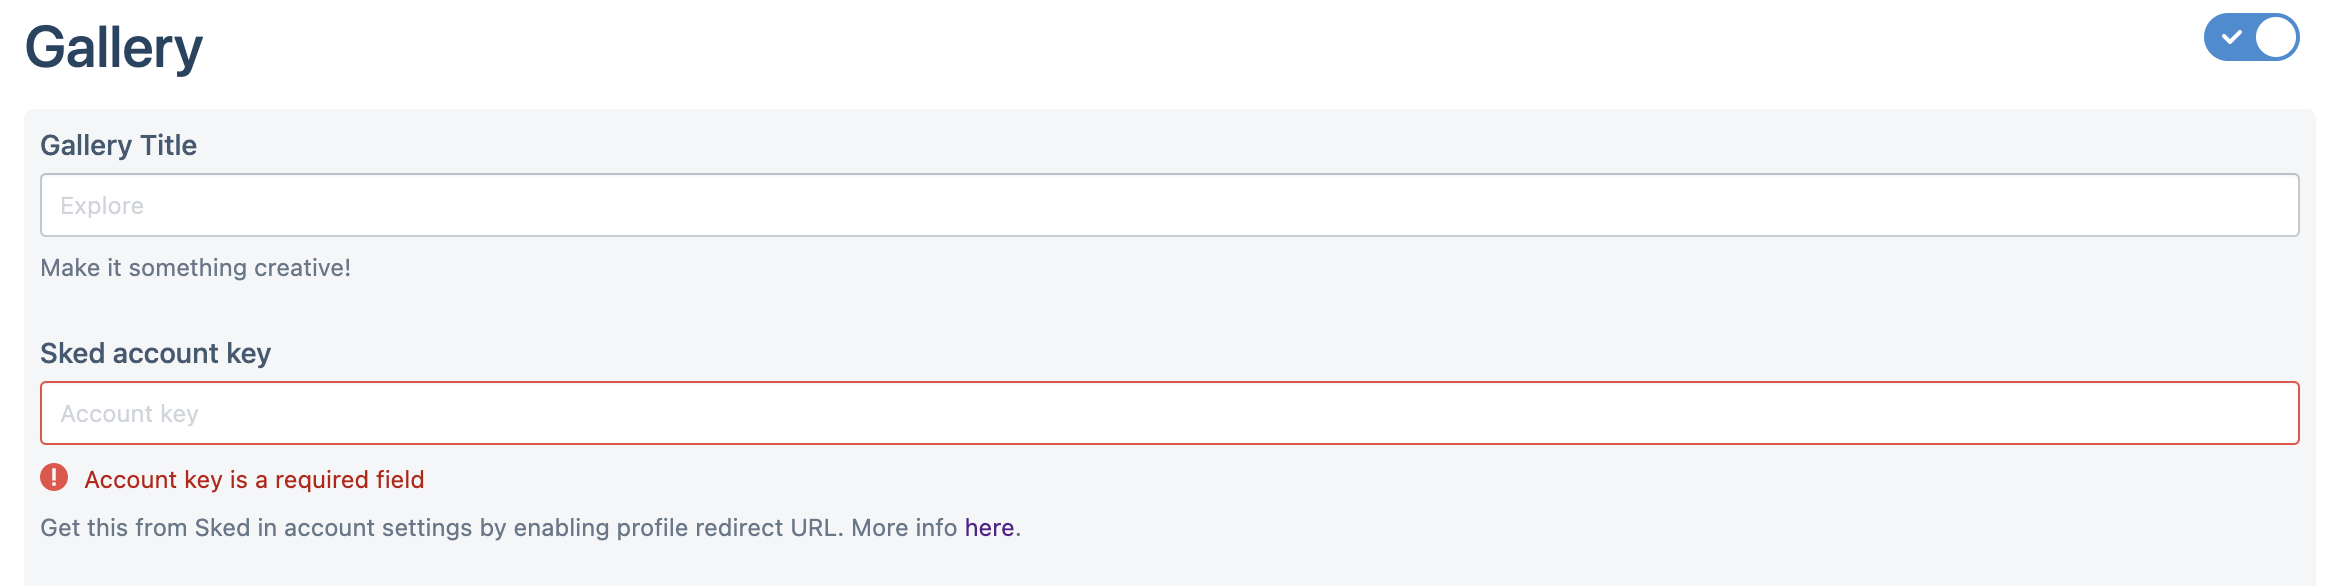This screenshot has height=586, width=2330.
Task: Click the 'Account key' placeholder text
Action: pos(129,413)
